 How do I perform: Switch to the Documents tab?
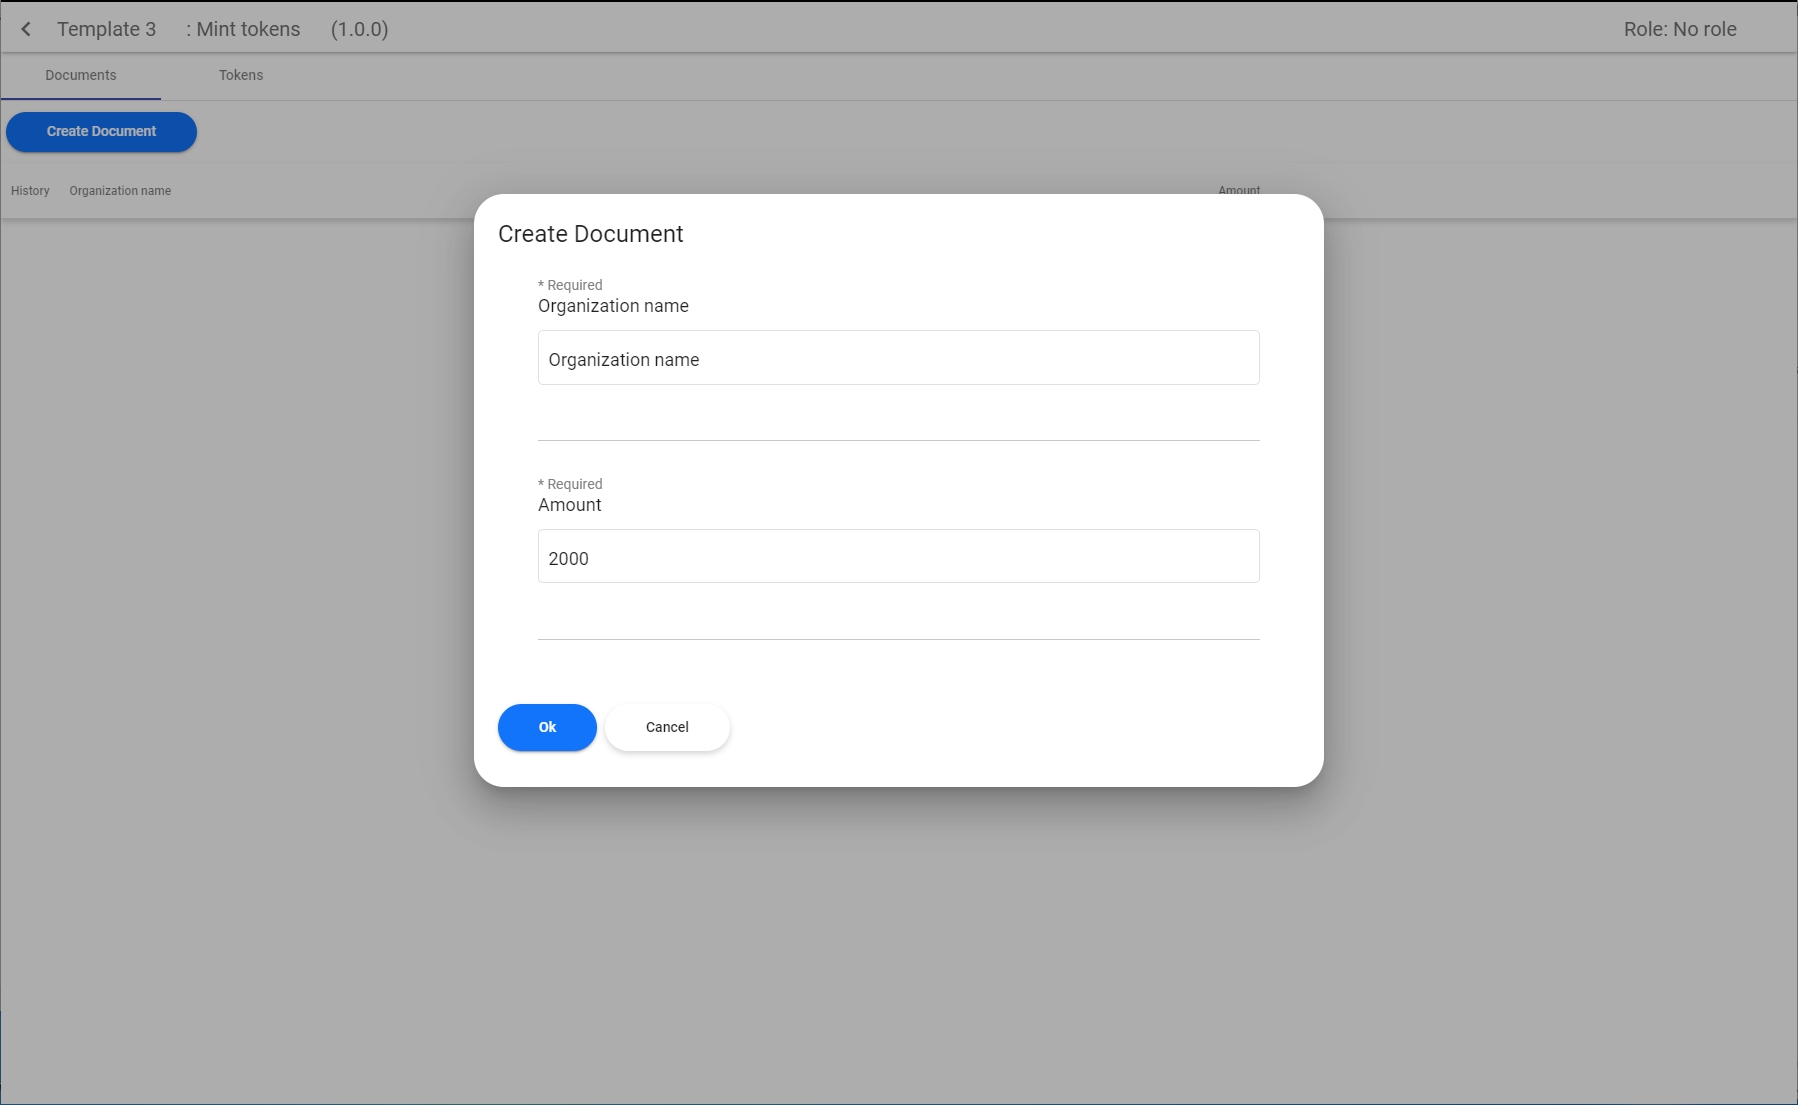[81, 75]
